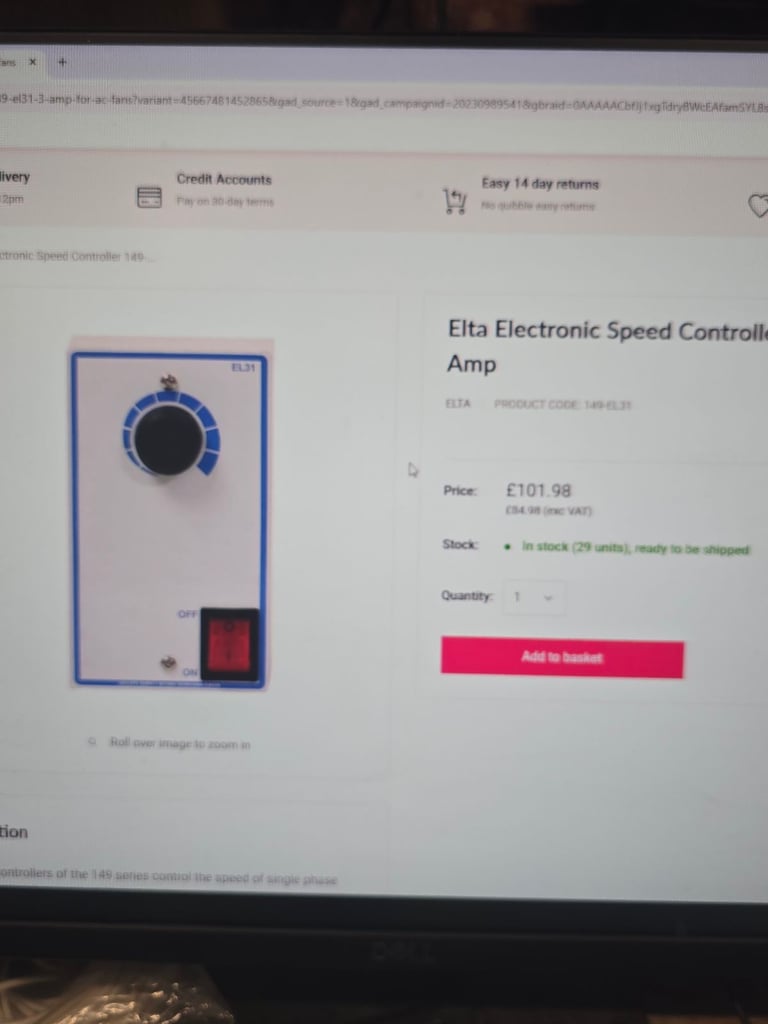Click the ELTA brand link
The width and height of the screenshot is (768, 1024).
(458, 404)
